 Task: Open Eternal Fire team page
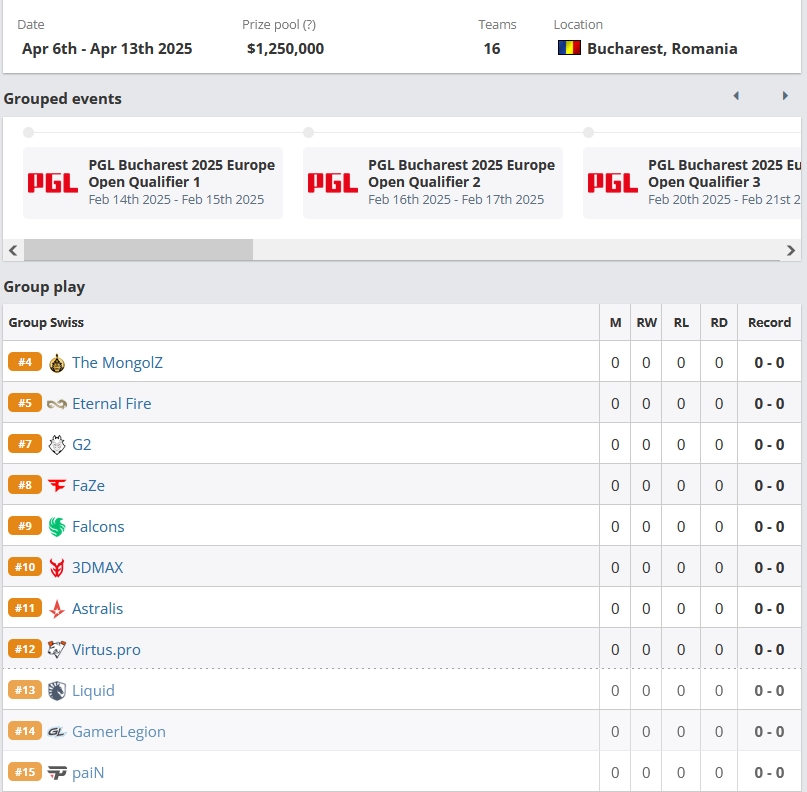pyautogui.click(x=112, y=403)
